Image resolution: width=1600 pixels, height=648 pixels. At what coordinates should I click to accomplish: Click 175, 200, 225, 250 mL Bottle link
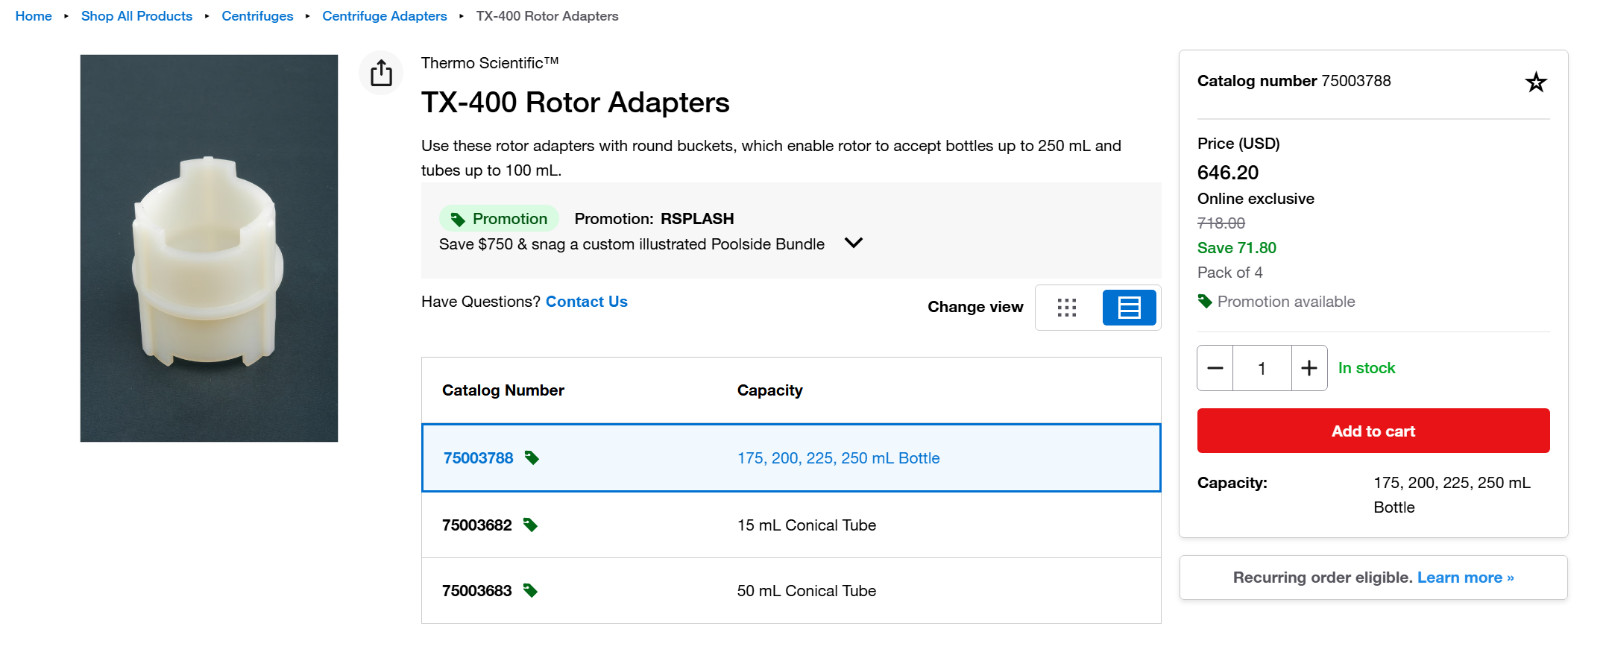[x=838, y=458]
